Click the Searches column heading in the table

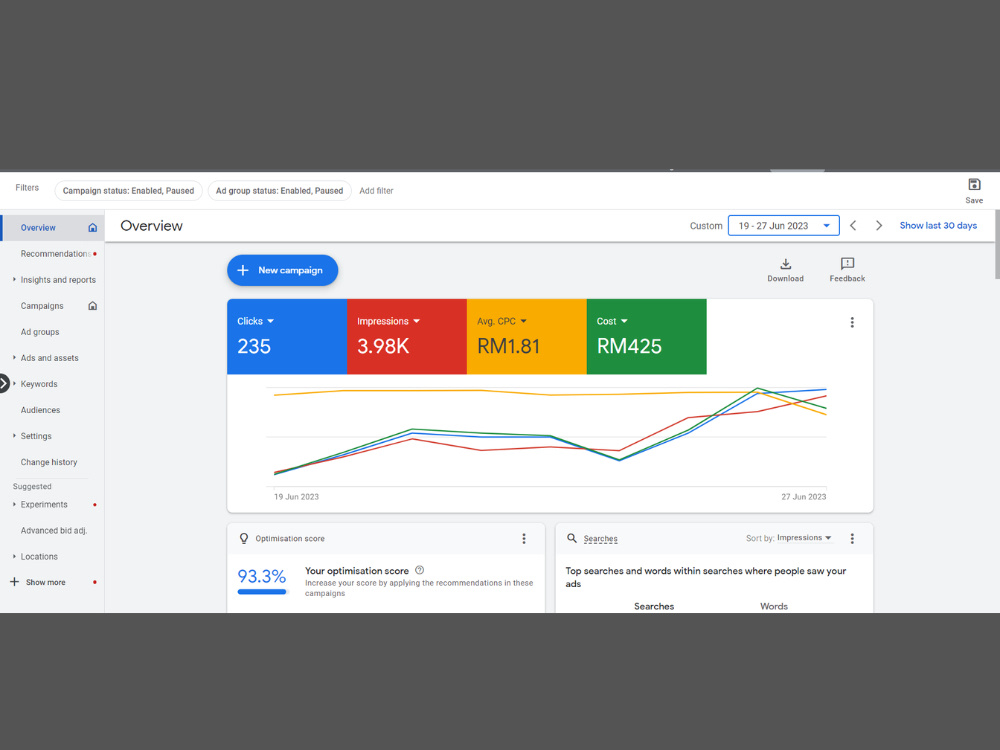click(654, 607)
